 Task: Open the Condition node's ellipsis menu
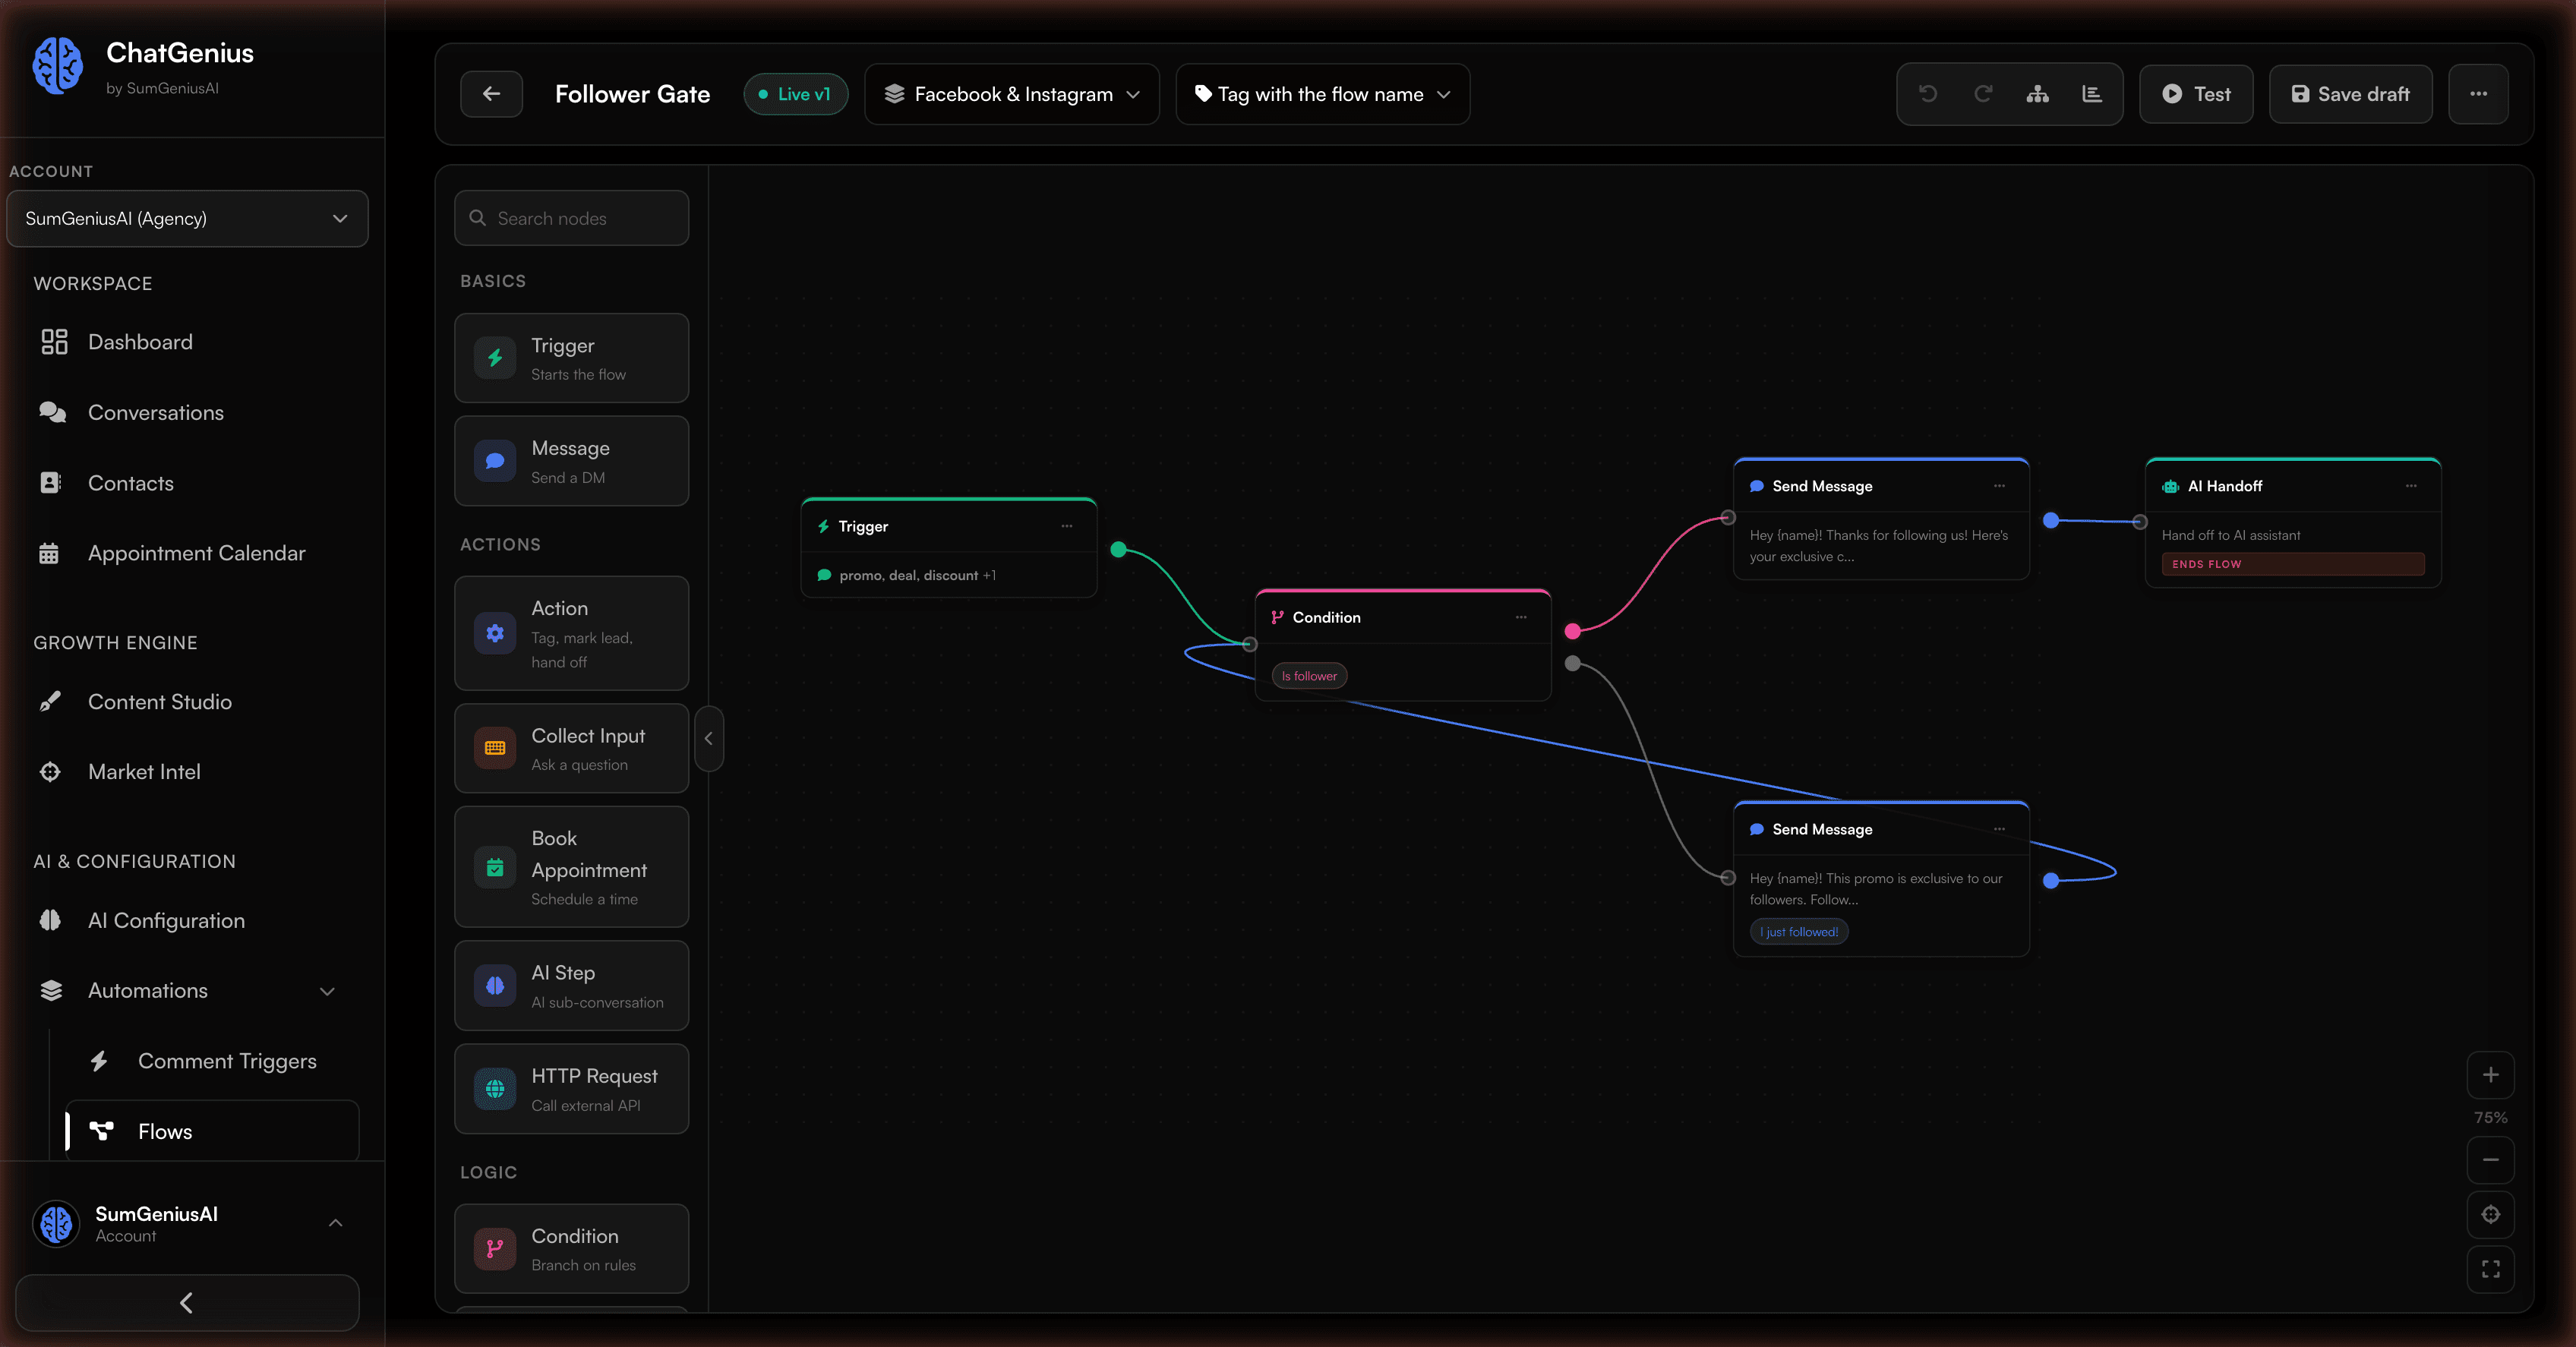[x=1521, y=617]
